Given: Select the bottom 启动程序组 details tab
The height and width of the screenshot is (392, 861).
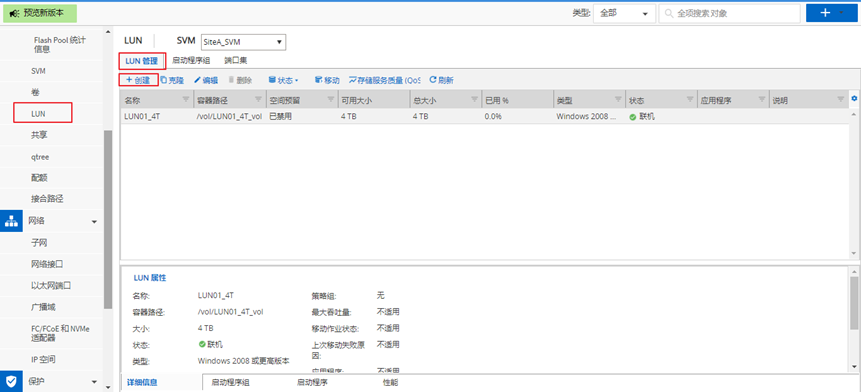Looking at the screenshot, I should pyautogui.click(x=231, y=383).
